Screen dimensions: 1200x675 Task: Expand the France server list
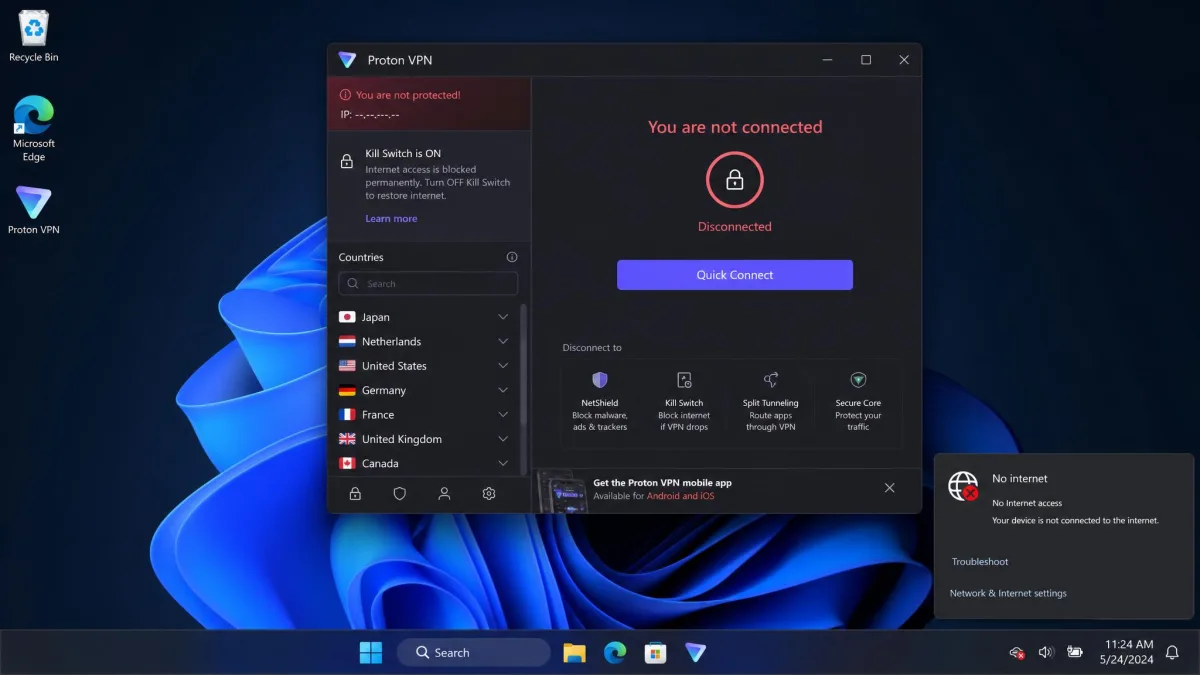503,414
